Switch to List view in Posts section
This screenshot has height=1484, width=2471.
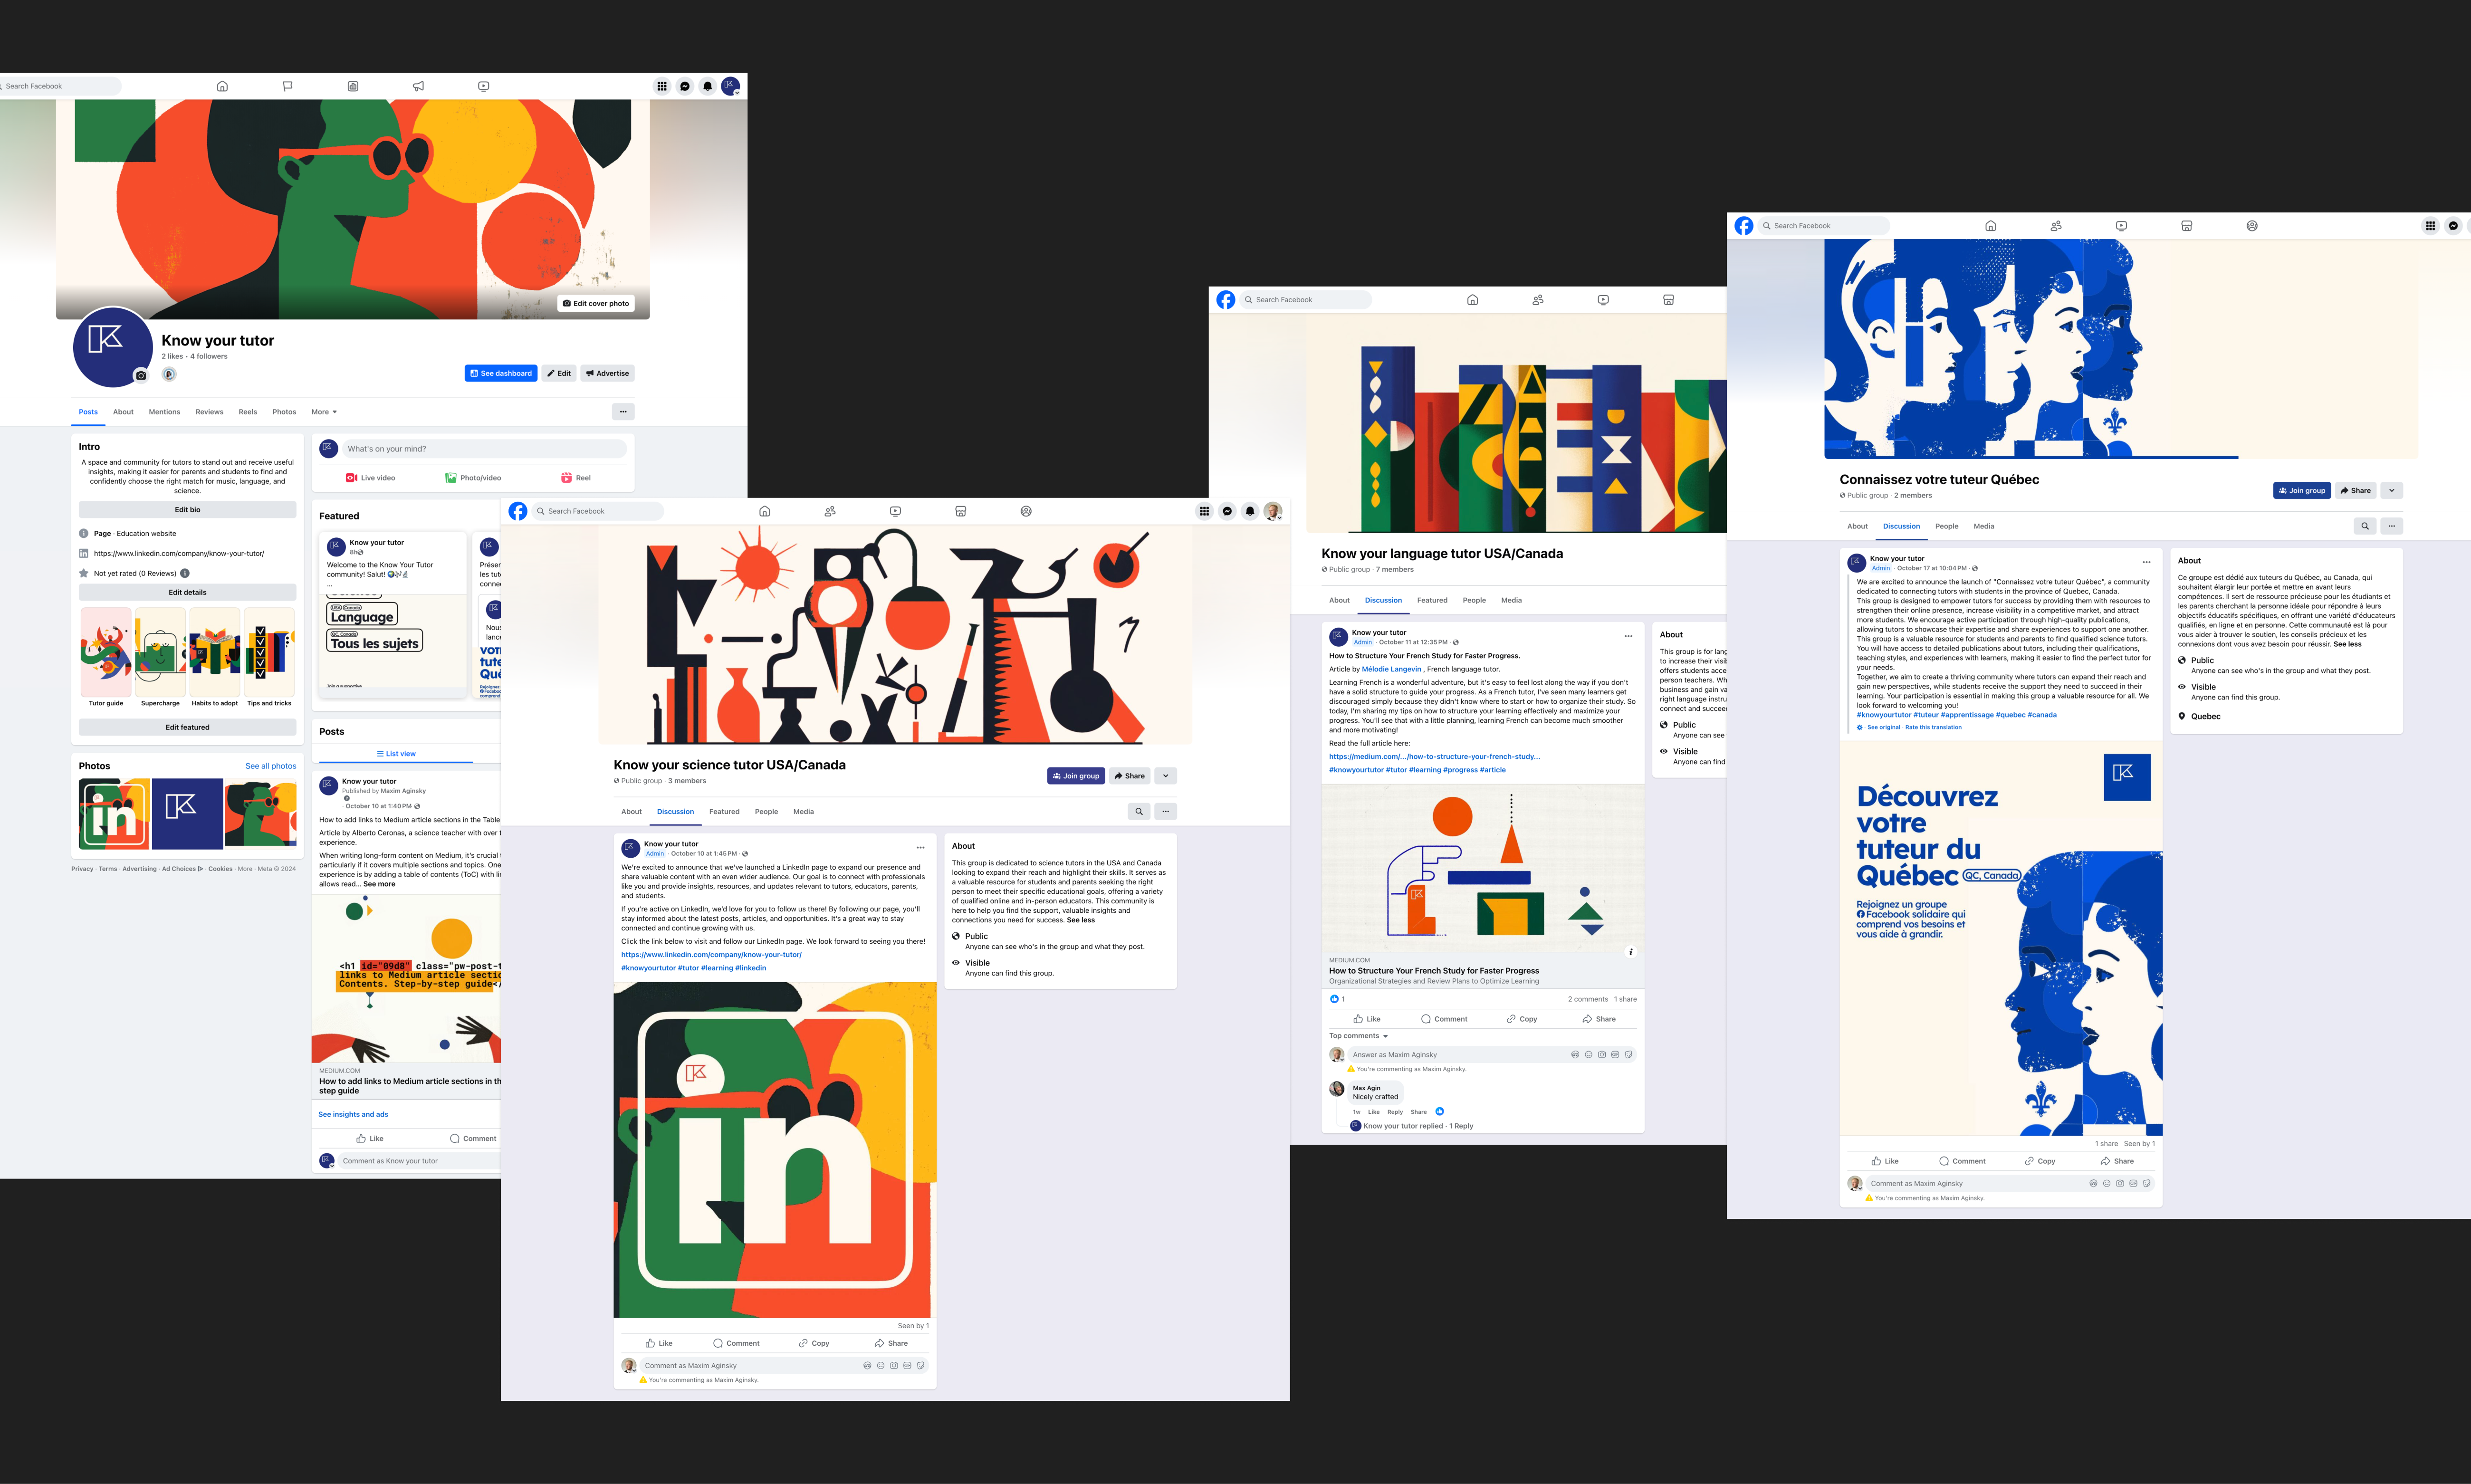click(x=396, y=754)
